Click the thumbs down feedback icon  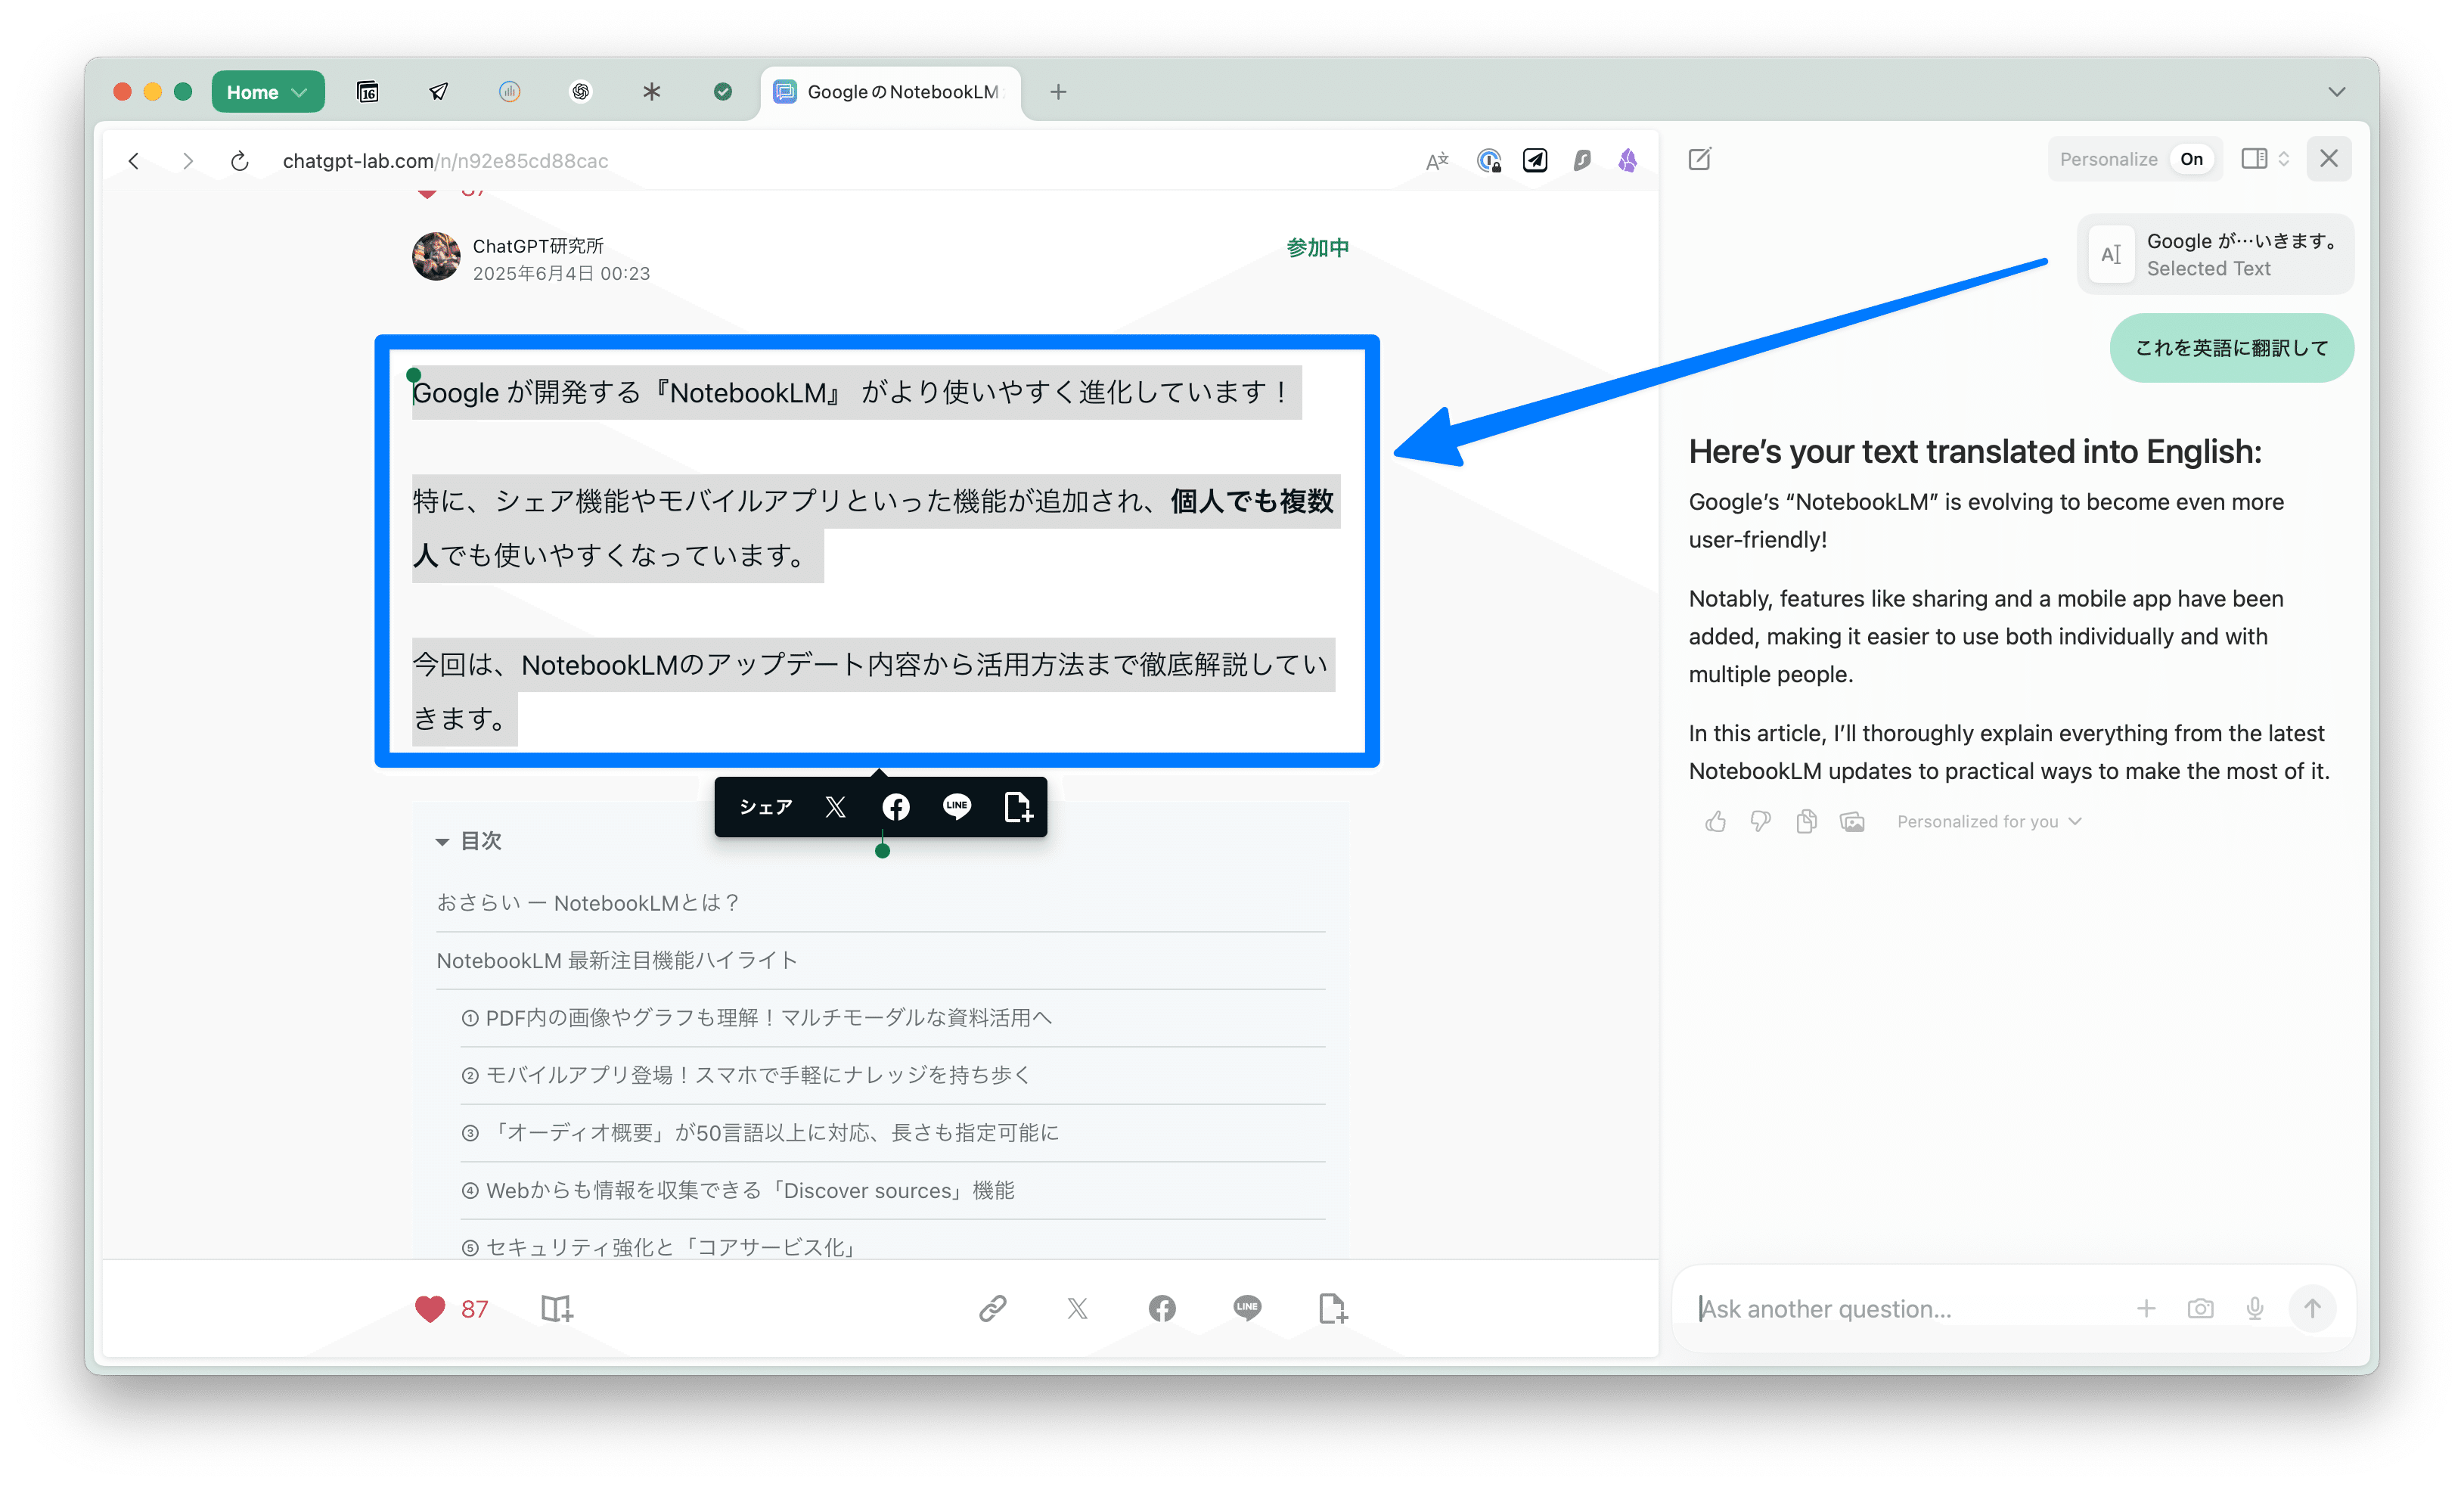(x=1761, y=821)
